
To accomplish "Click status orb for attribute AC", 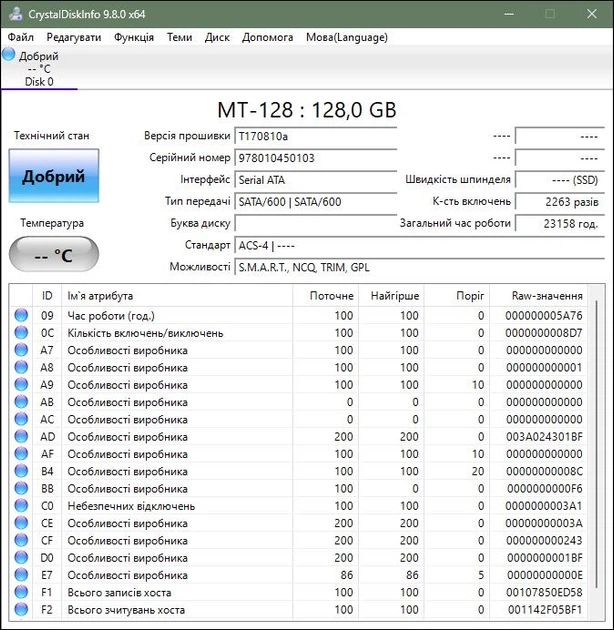I will (21, 419).
